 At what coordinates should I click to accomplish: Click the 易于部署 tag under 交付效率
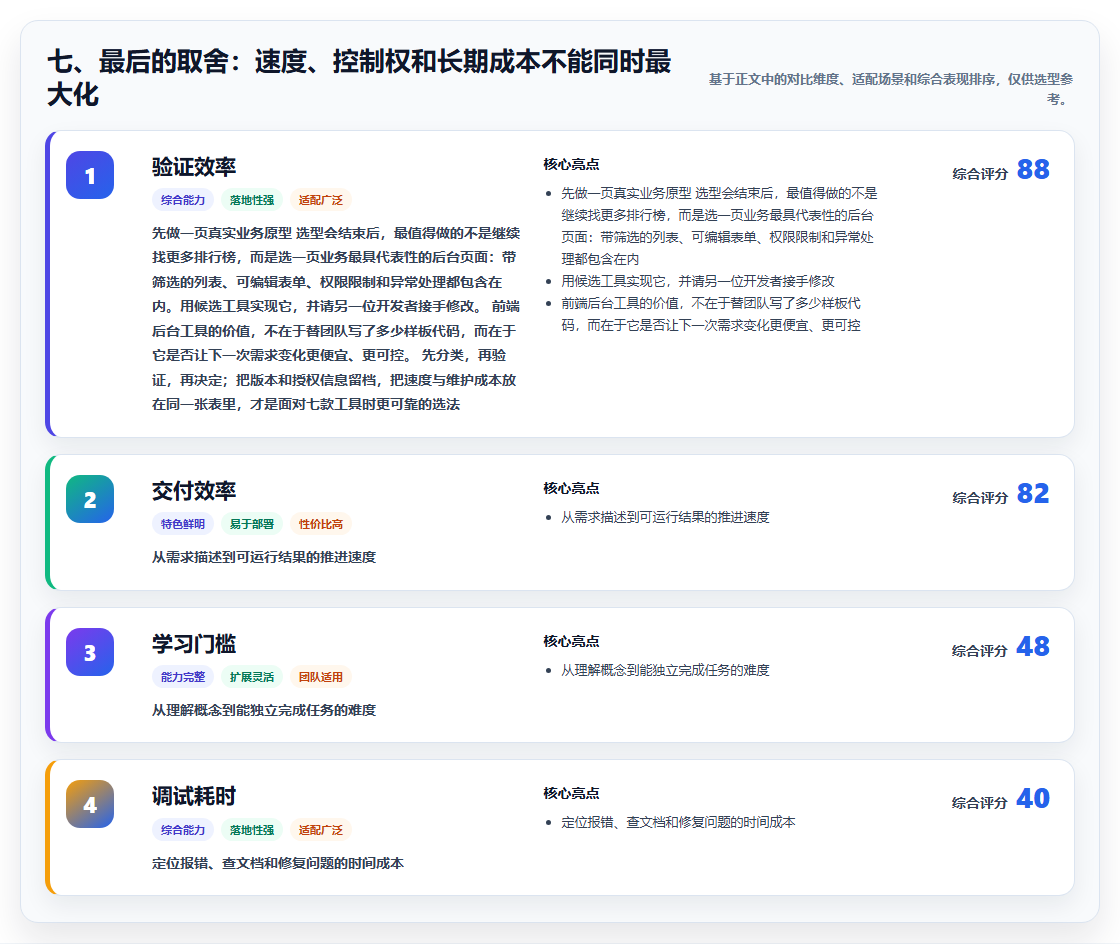click(x=252, y=524)
